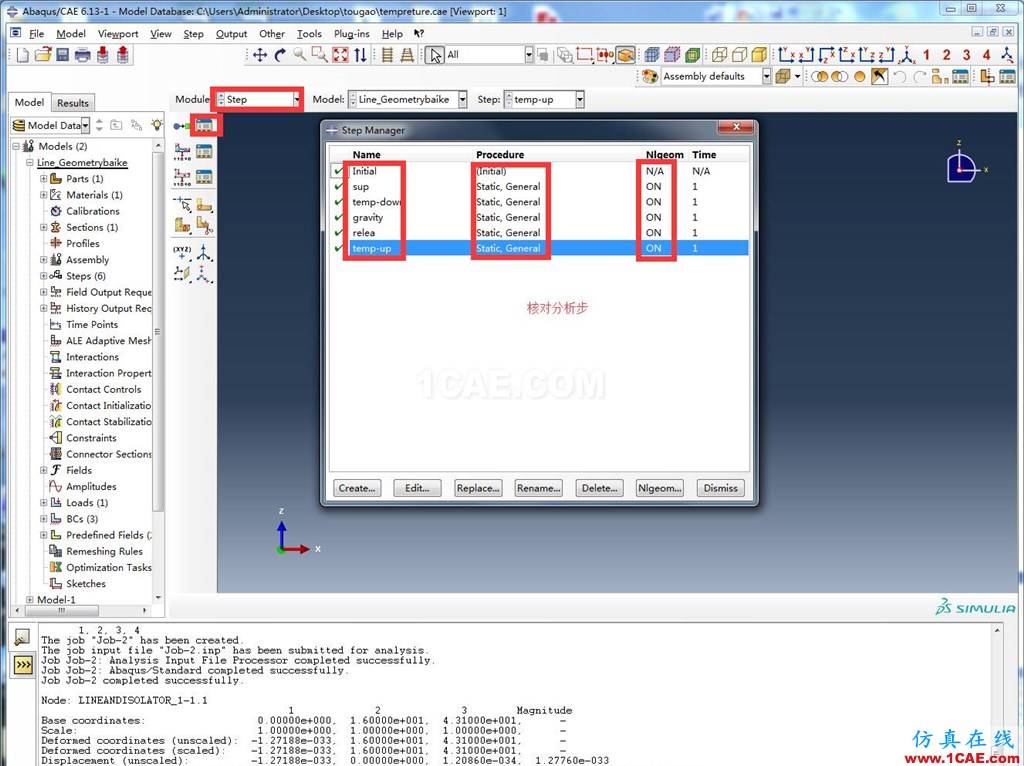Click the Nlgeom... button in Step Manager
1024x766 pixels.
pos(660,488)
